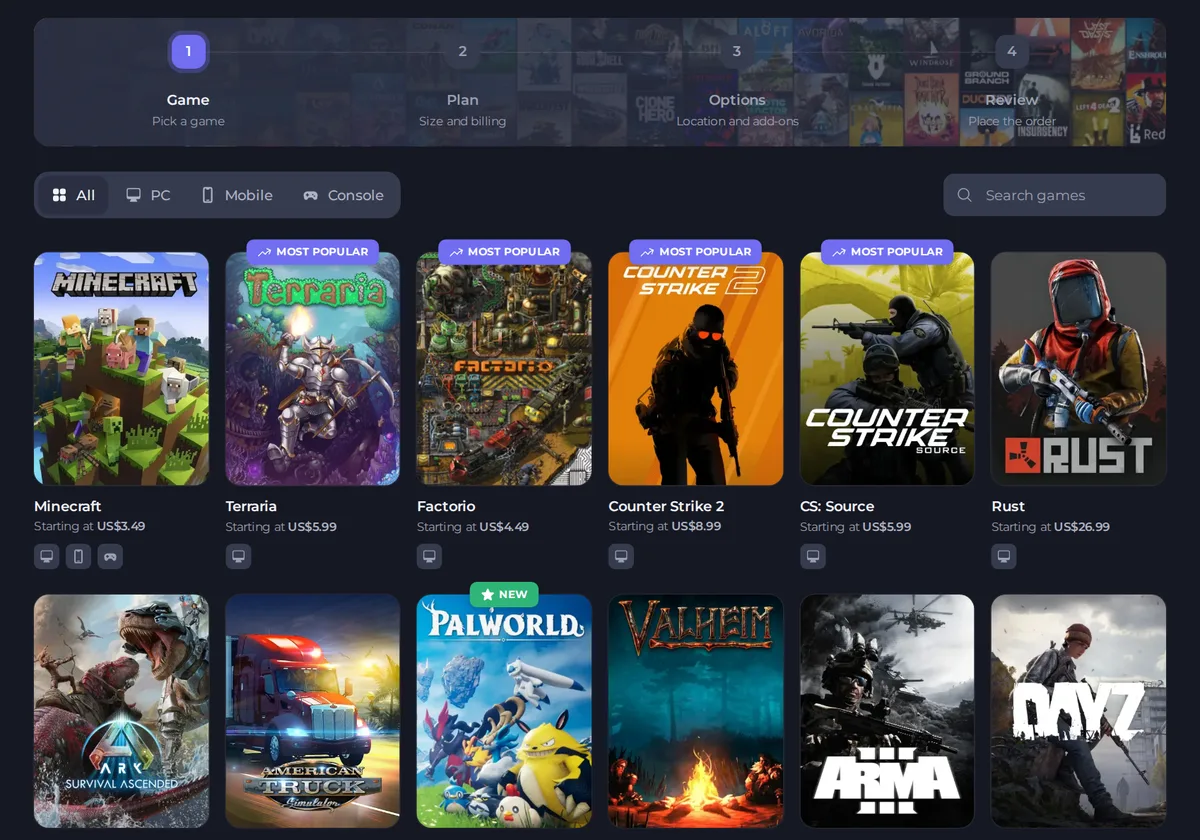Open the Counter Strike 2 cover thumbnail

(x=696, y=369)
